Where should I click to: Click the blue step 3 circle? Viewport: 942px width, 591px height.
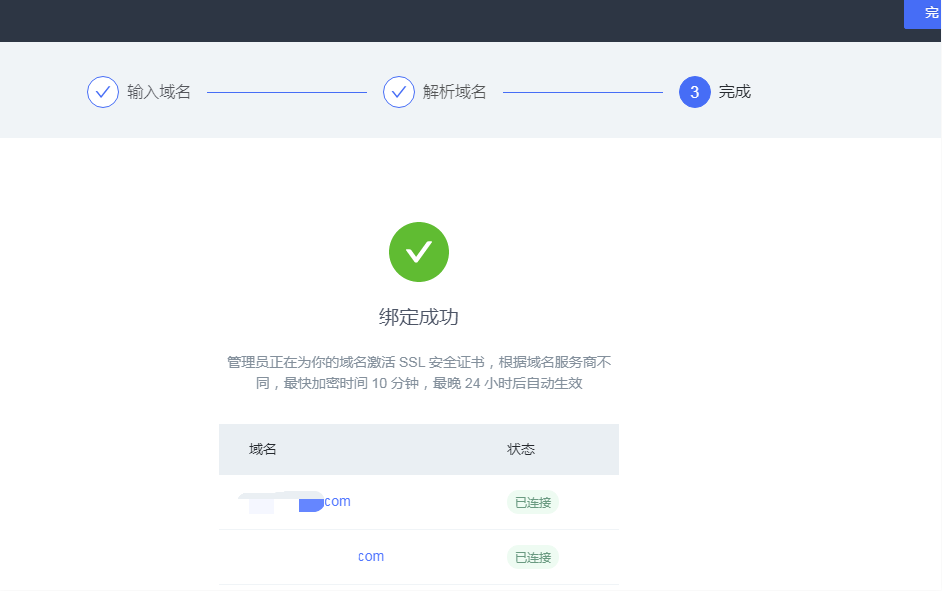[695, 92]
